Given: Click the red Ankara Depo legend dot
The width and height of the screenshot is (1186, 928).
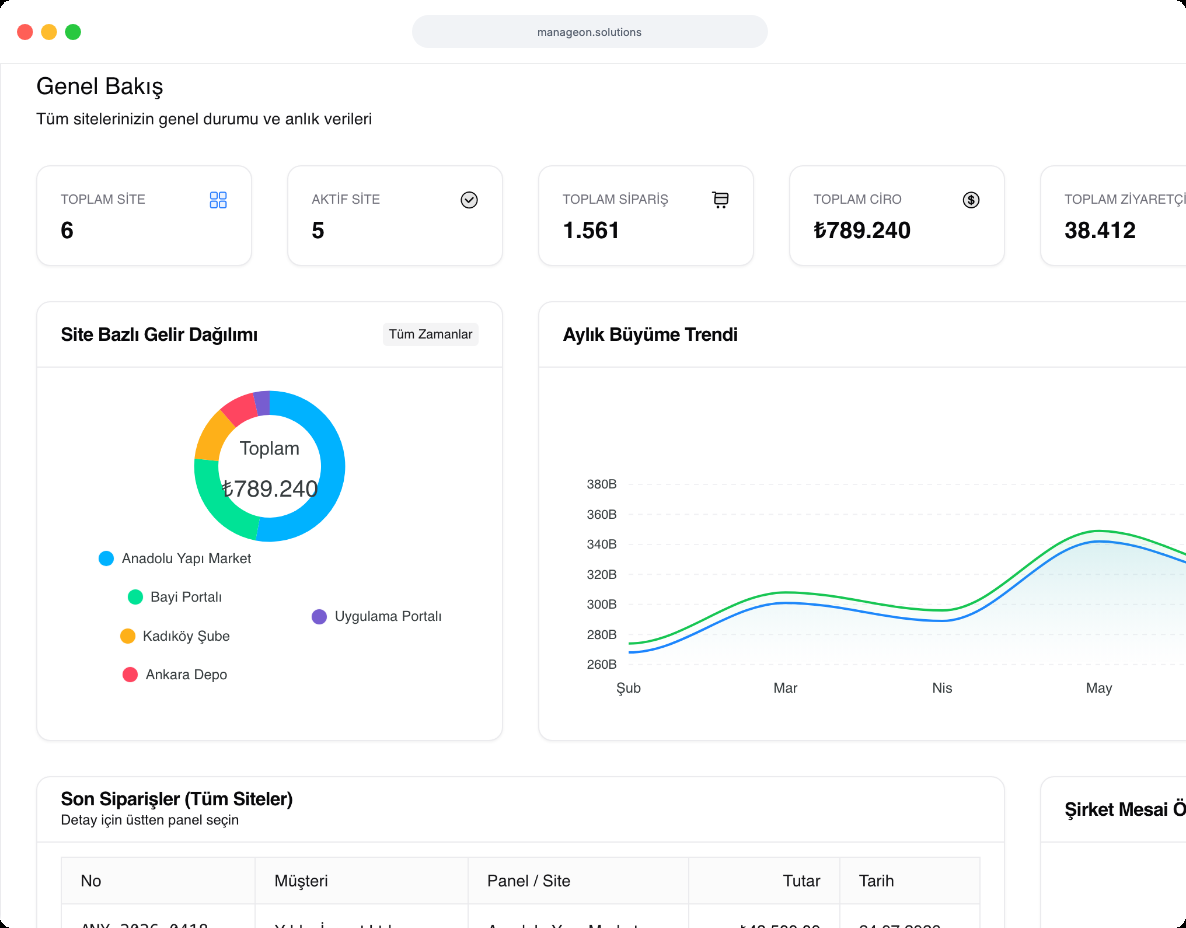Looking at the screenshot, I should click(130, 675).
